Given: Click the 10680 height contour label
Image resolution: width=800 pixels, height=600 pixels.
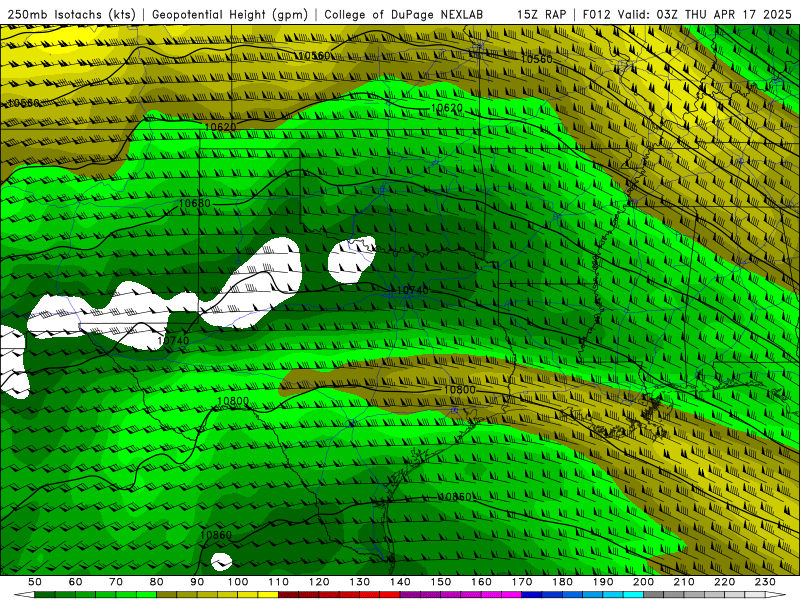Looking at the screenshot, I should [194, 203].
